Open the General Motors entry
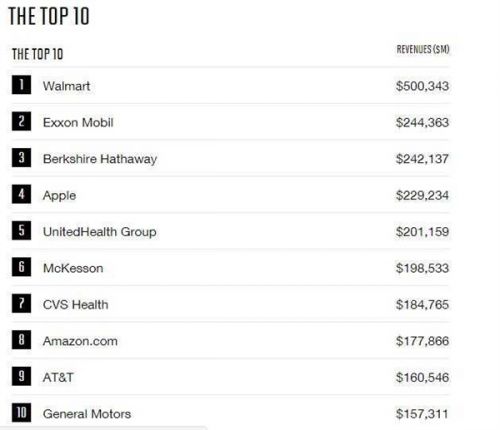Viewport: 500px width, 430px height. [87, 414]
